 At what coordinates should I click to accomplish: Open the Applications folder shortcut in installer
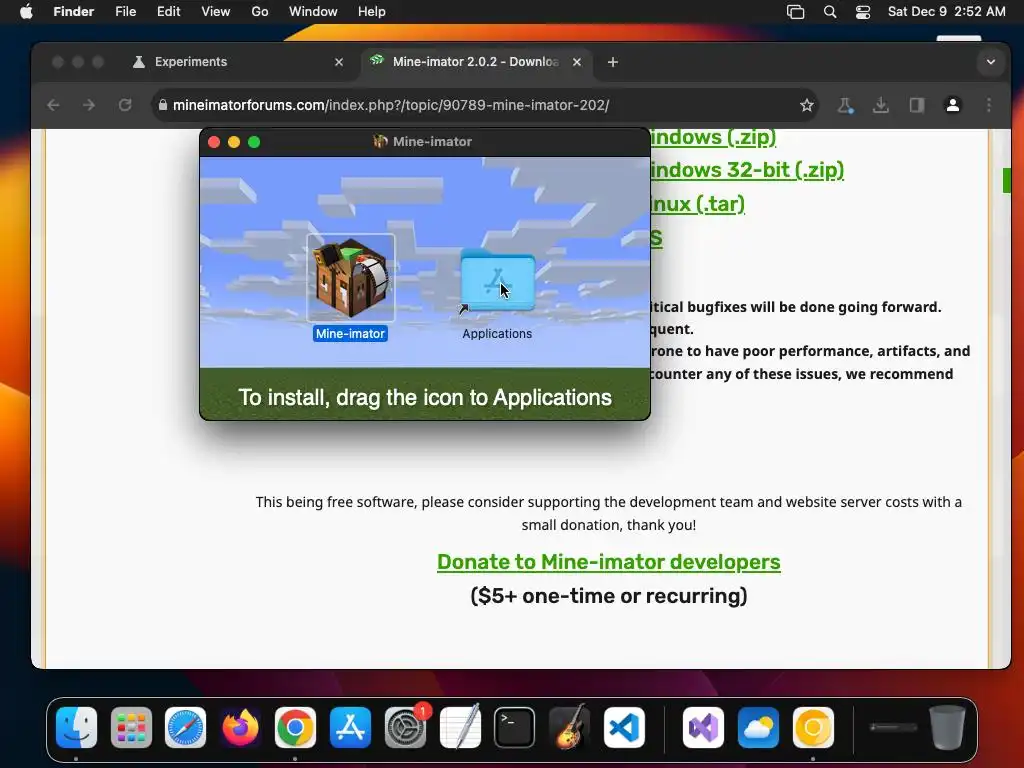click(x=497, y=280)
